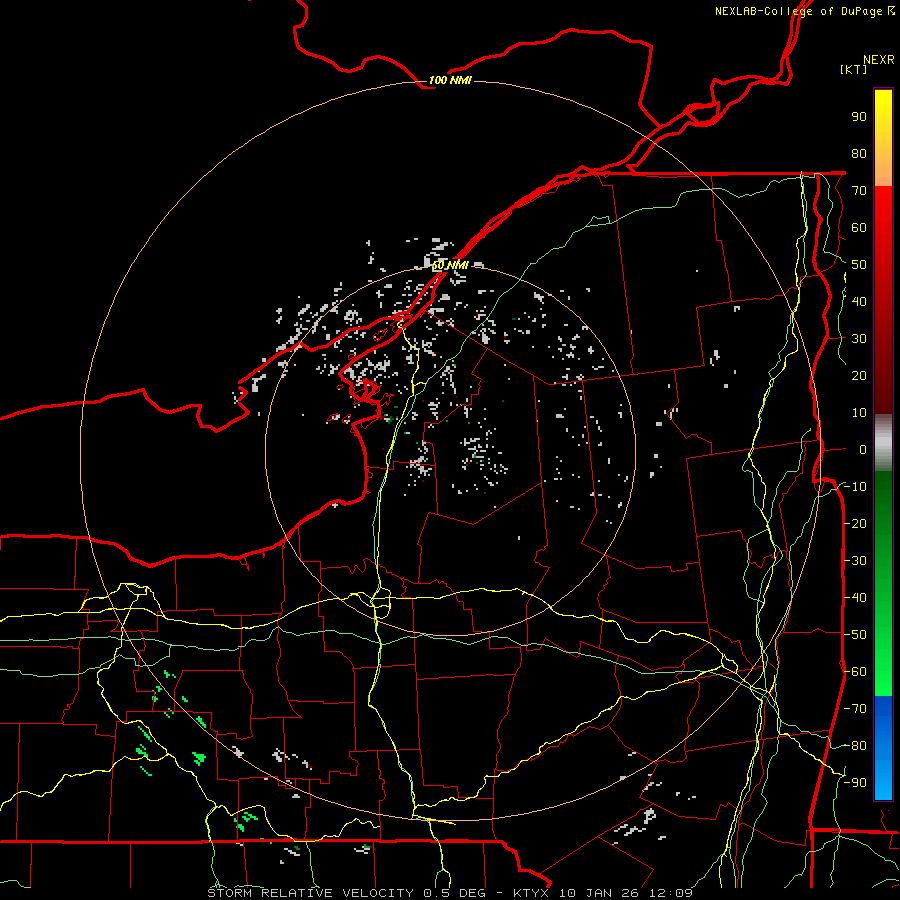Click the KTYX 10 JAN 26 12:09 timestamp

point(602,893)
